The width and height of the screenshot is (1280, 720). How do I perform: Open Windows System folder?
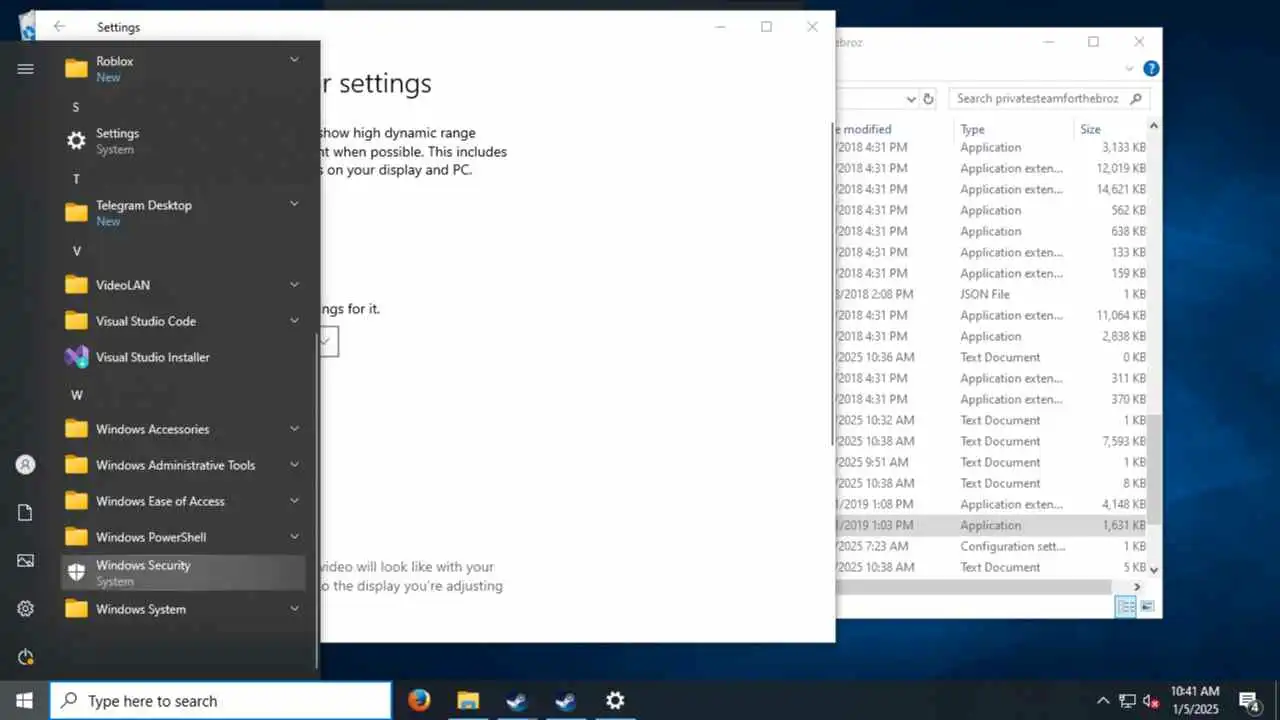[183, 609]
